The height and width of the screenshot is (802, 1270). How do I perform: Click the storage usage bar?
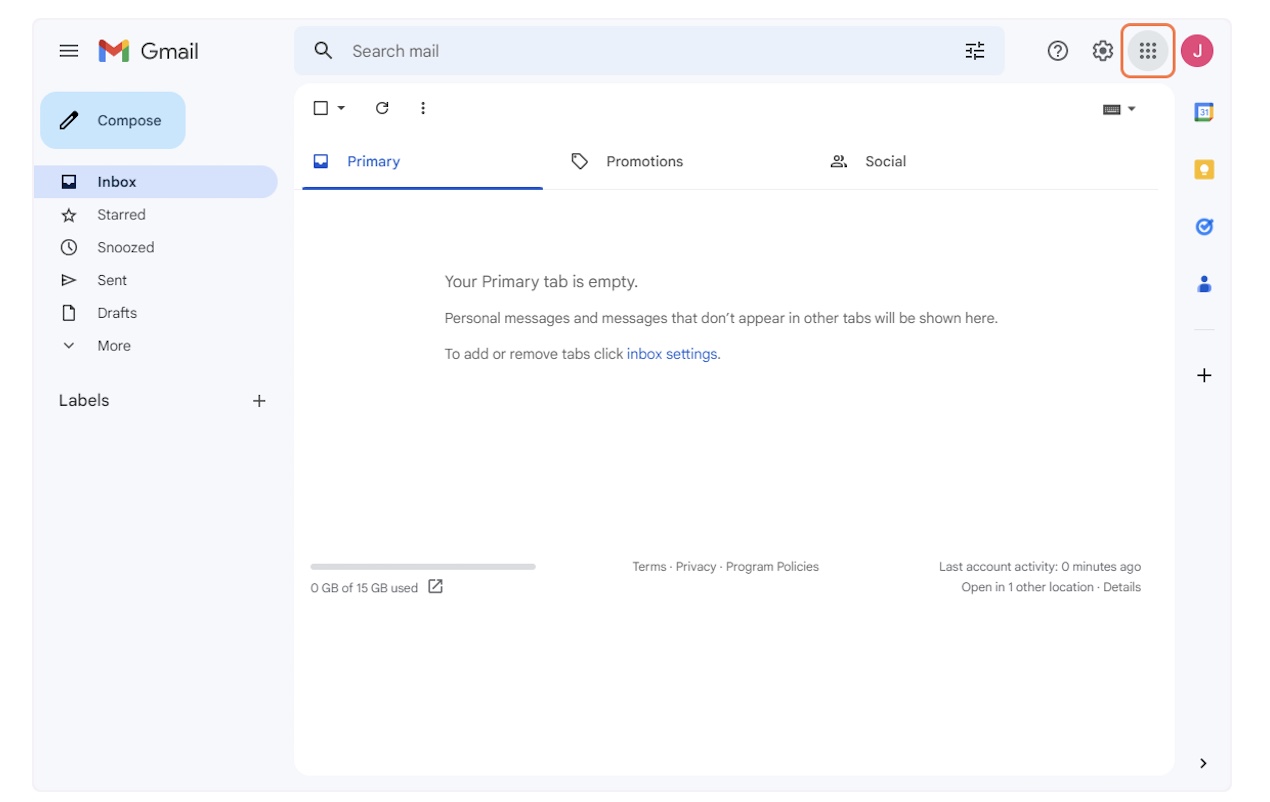tap(423, 567)
